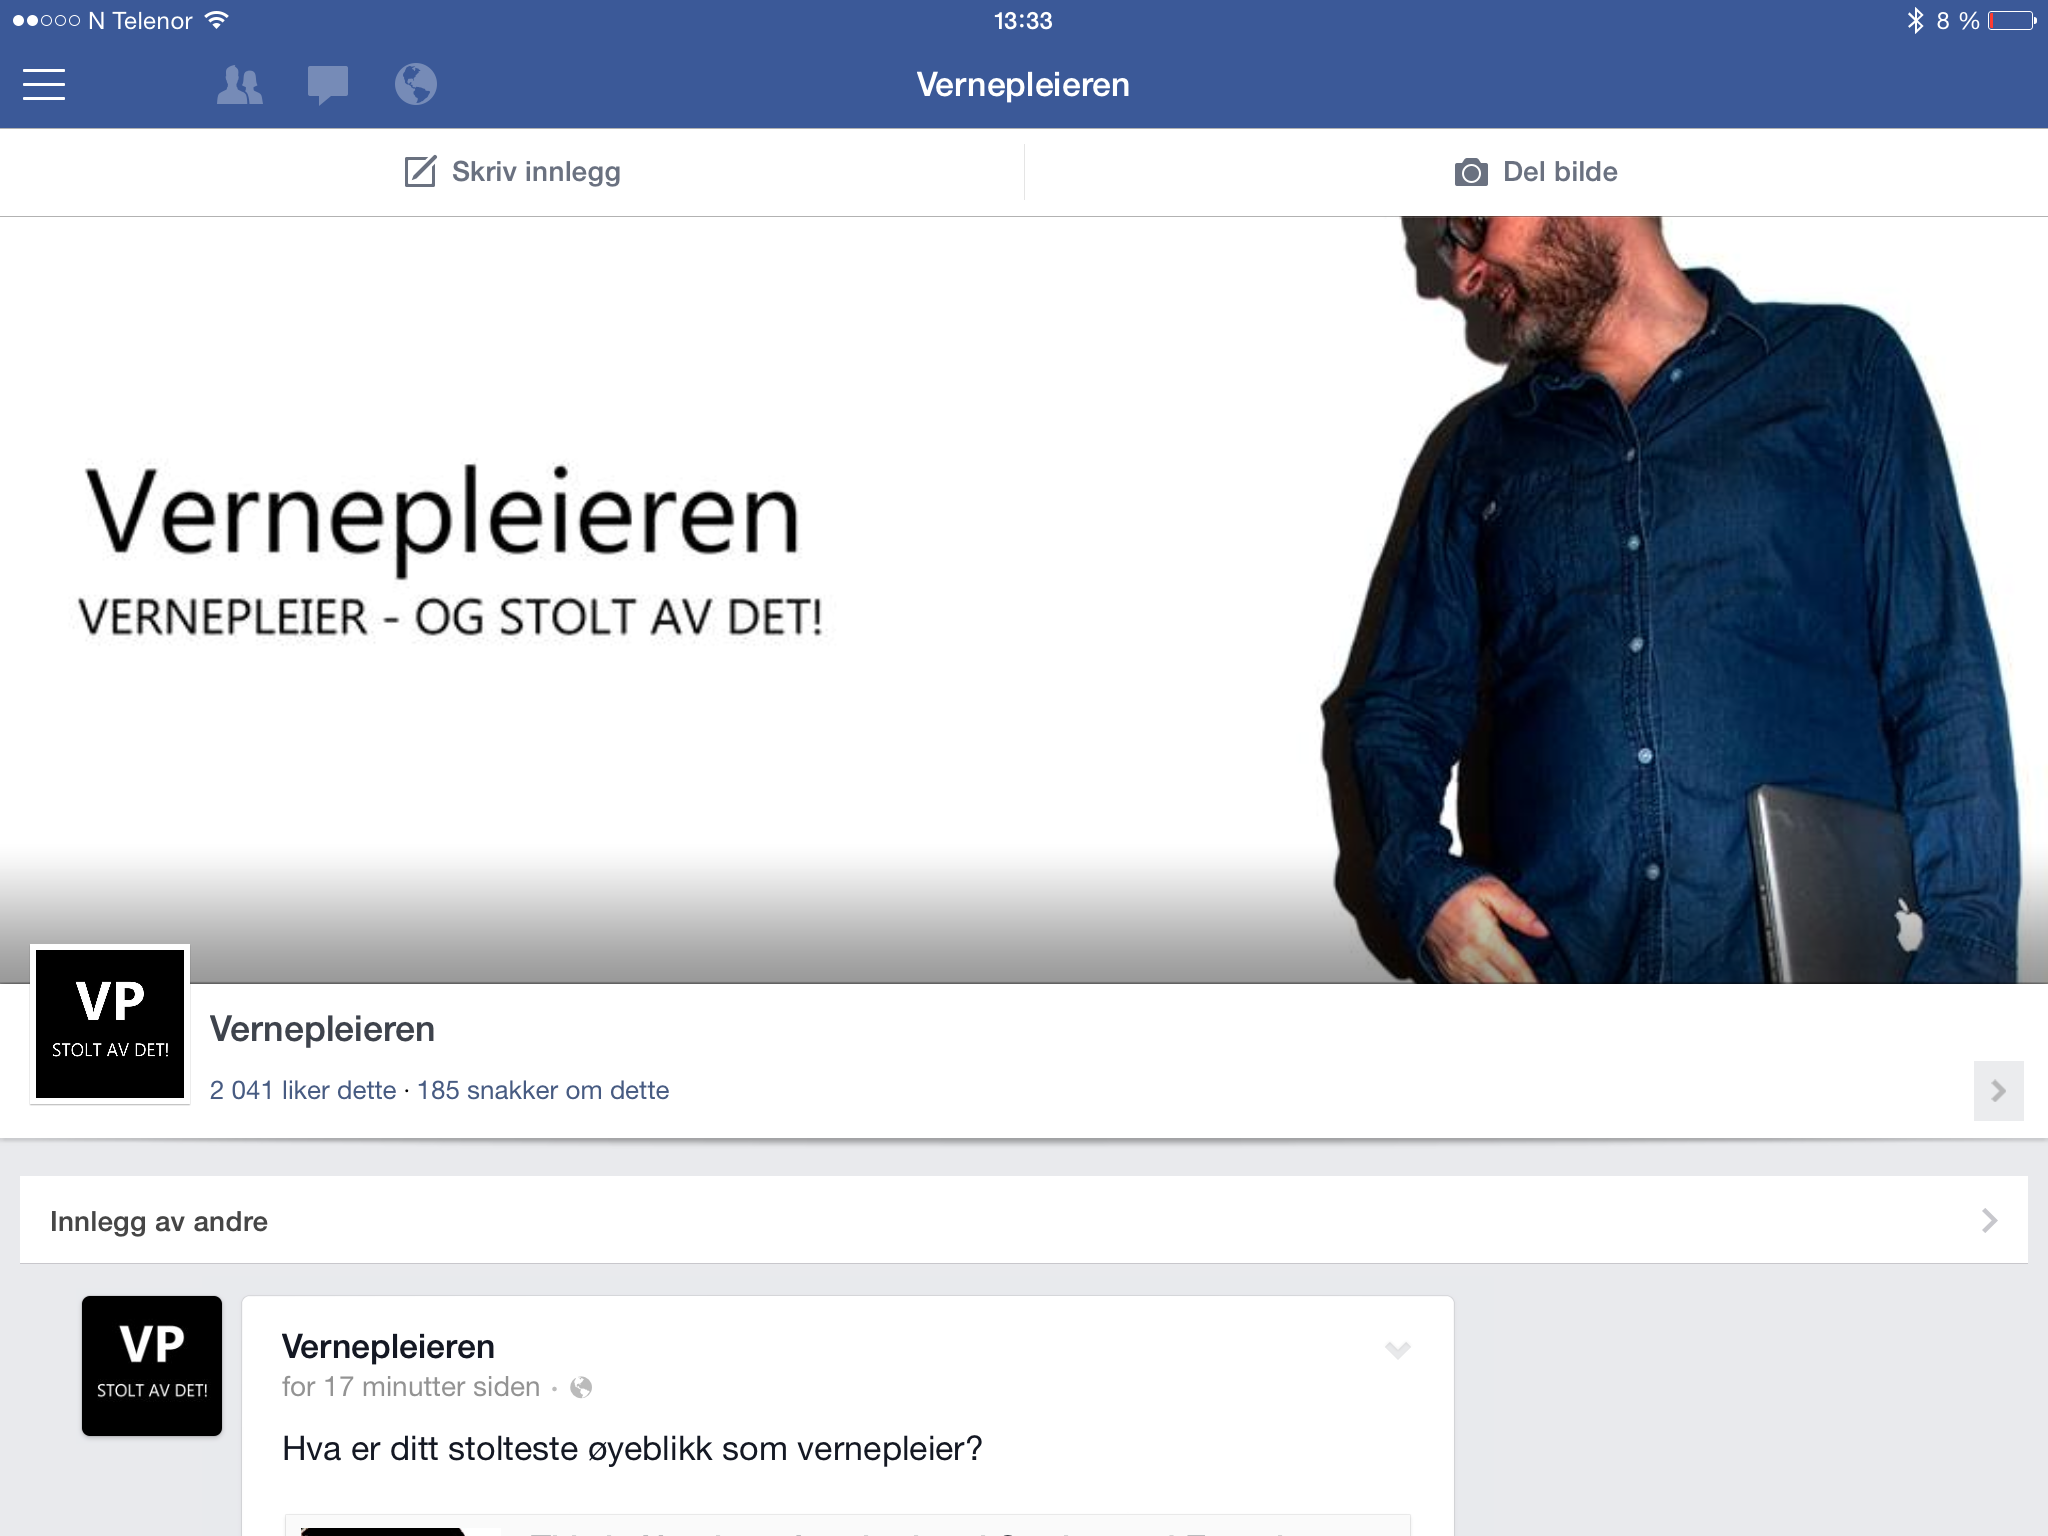Viewport: 2048px width, 1536px height.
Task: Tap Skriv innlegg to write post
Action: [512, 172]
